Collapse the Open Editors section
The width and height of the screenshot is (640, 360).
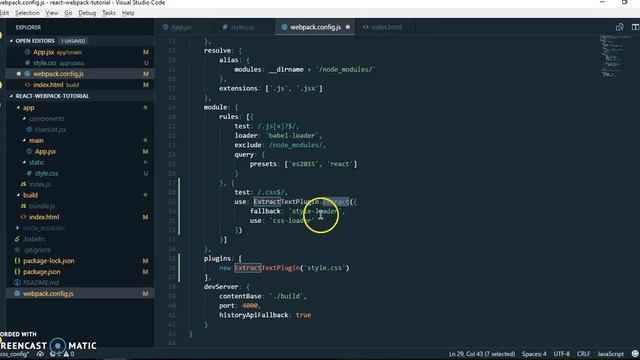coord(11,41)
